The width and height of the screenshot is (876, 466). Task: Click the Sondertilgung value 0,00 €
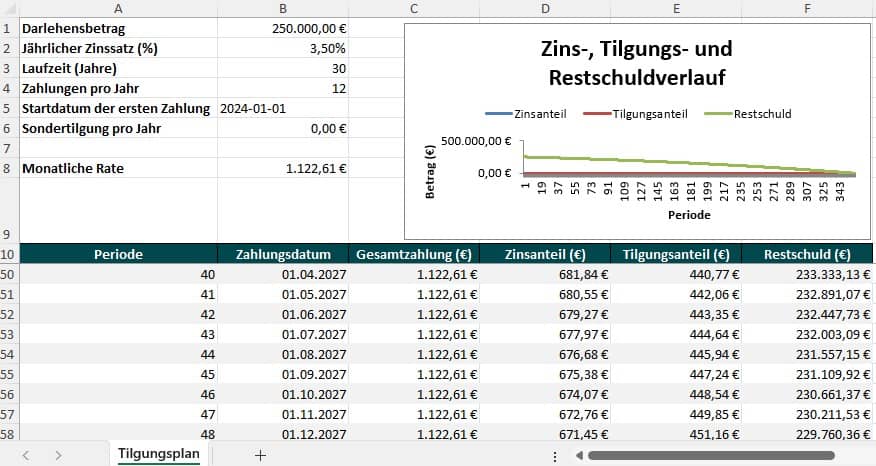[x=283, y=129]
